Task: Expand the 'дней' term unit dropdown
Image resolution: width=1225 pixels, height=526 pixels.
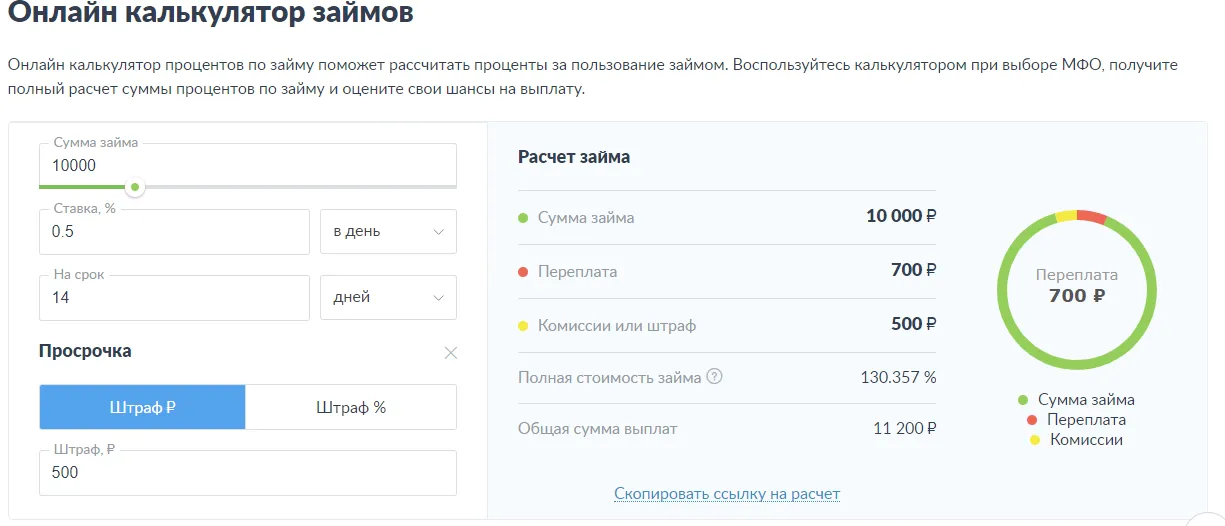Action: point(388,298)
